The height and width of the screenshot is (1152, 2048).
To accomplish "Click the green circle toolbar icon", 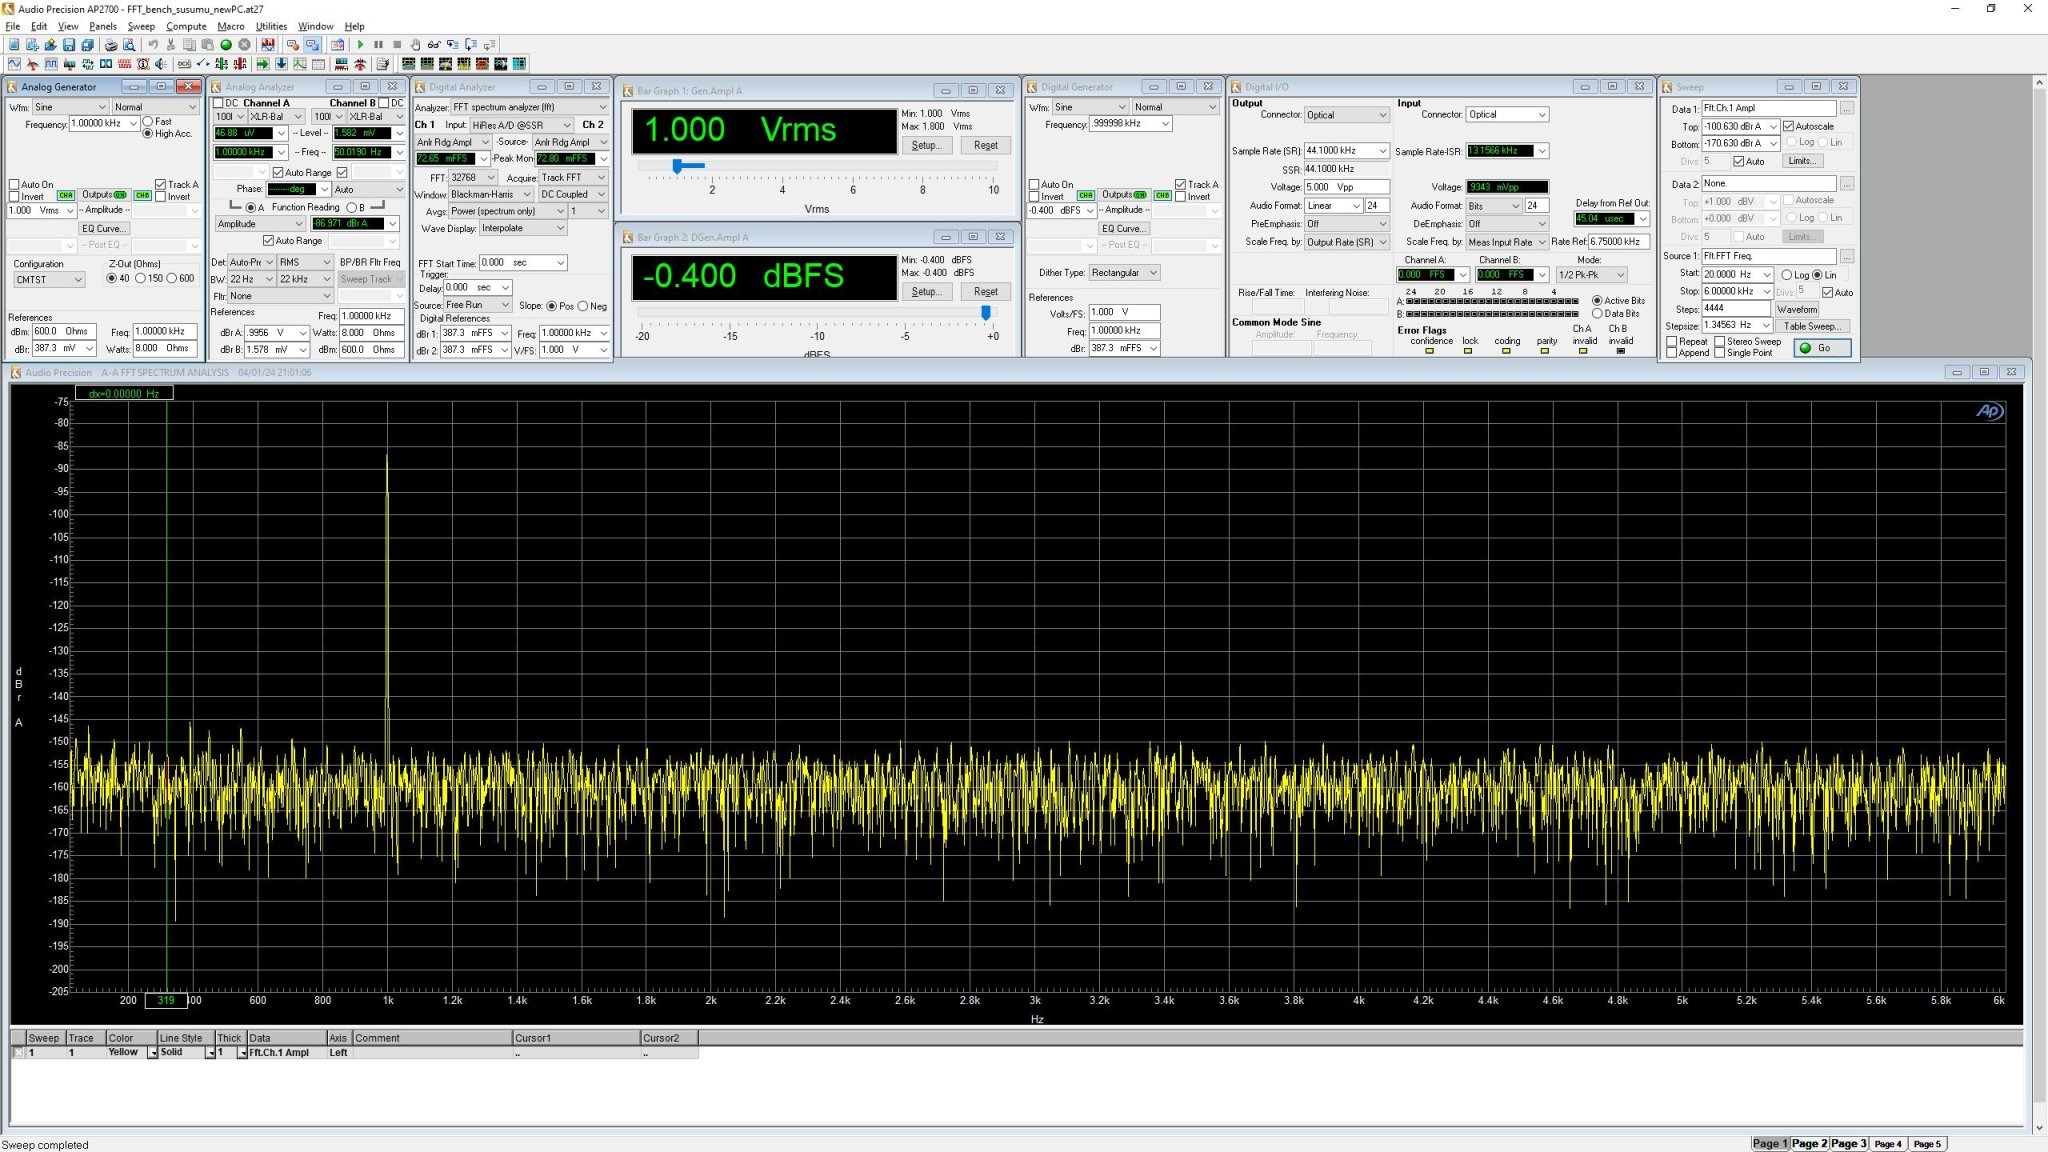I will pos(226,44).
